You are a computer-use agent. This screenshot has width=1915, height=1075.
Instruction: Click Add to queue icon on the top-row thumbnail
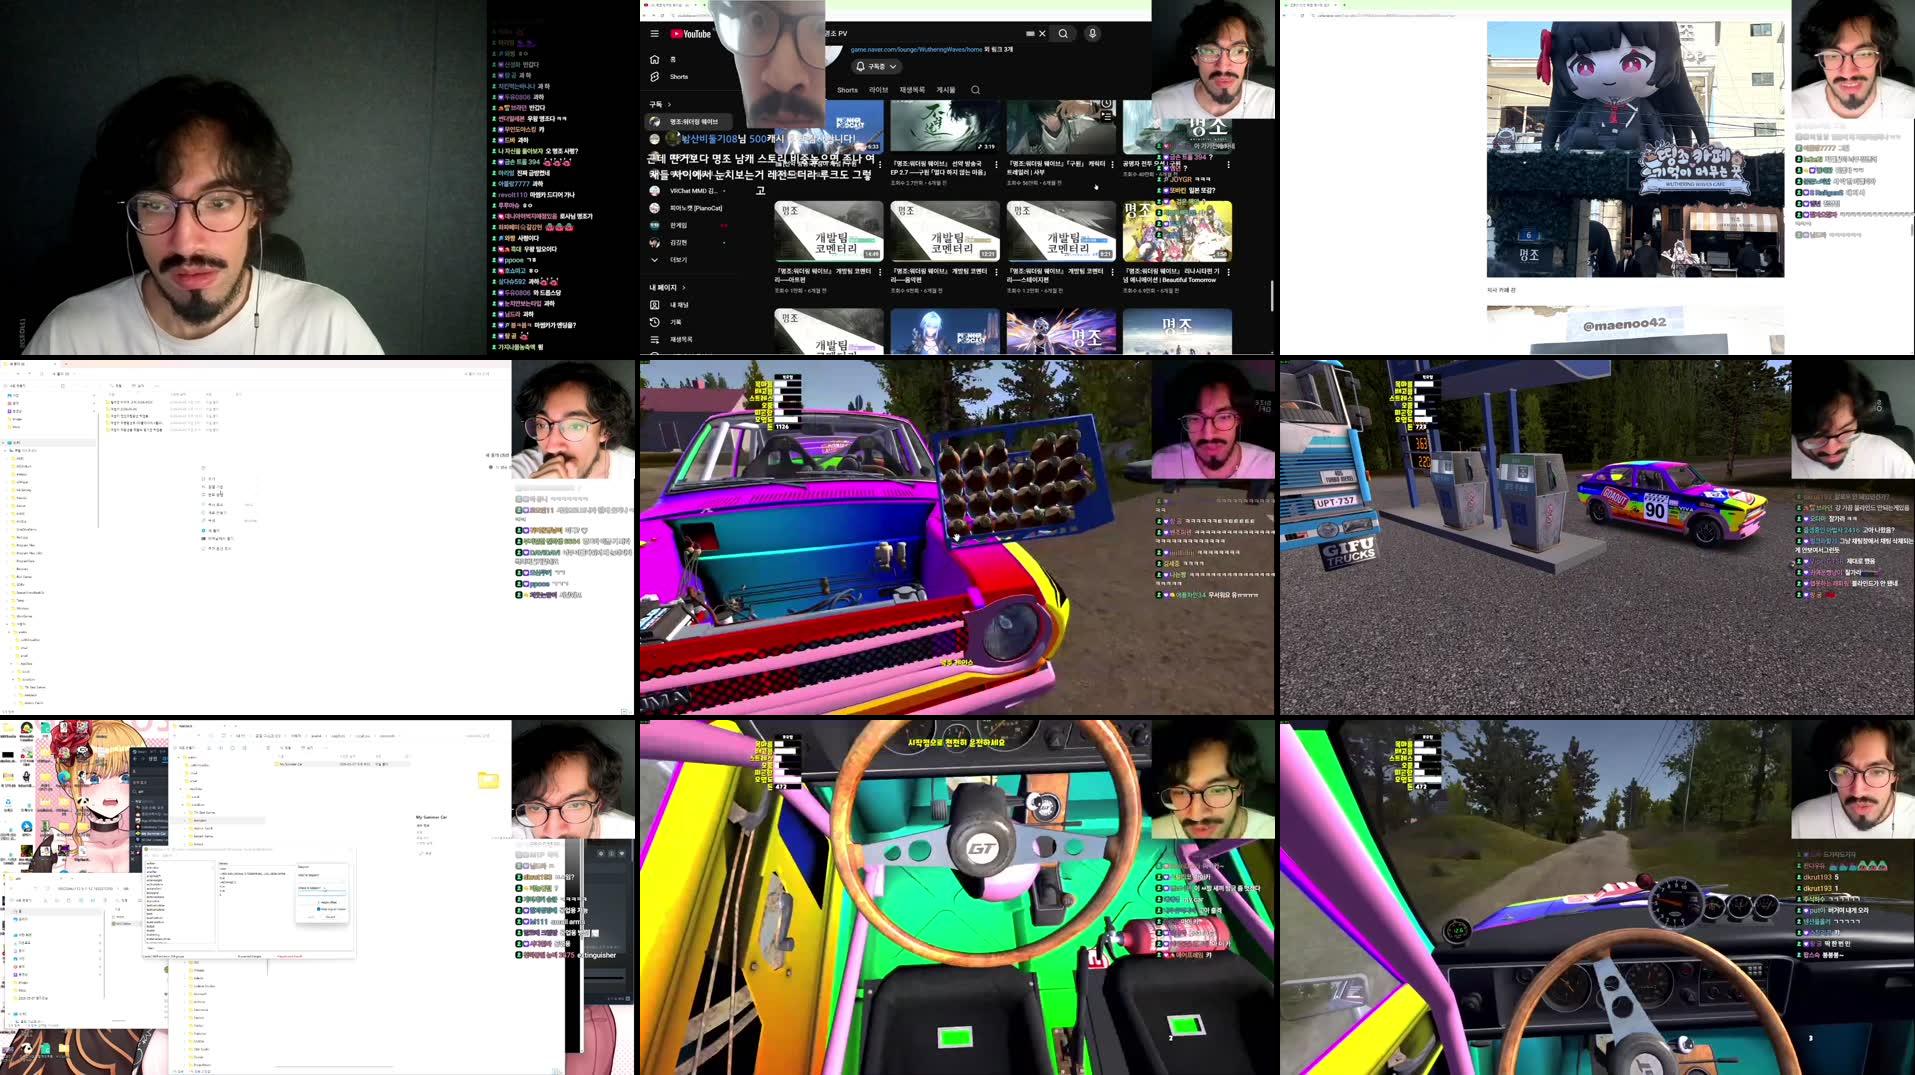pyautogui.click(x=1107, y=116)
